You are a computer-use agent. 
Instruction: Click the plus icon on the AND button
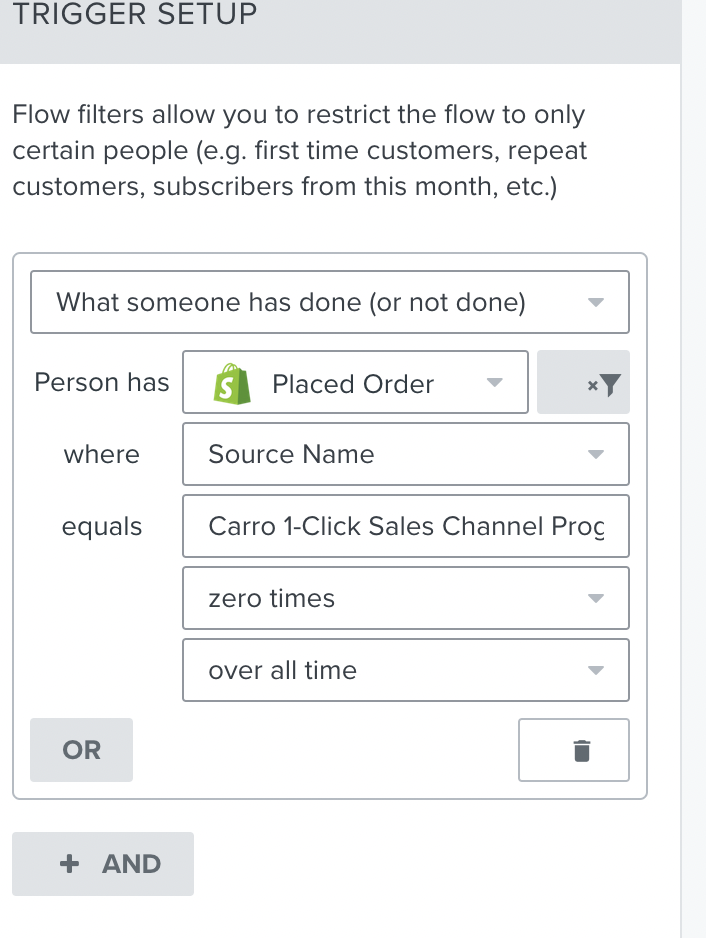point(70,864)
